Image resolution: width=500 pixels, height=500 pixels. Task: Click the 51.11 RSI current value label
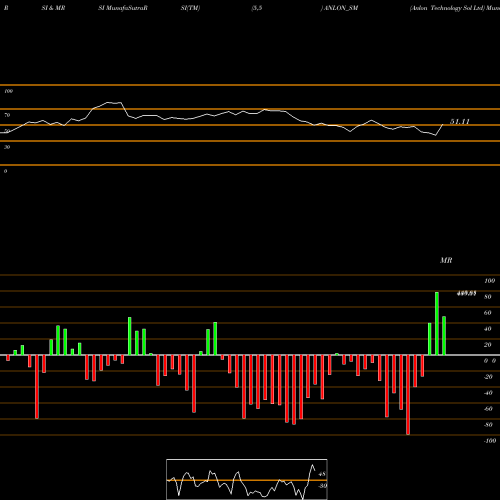(x=460, y=122)
